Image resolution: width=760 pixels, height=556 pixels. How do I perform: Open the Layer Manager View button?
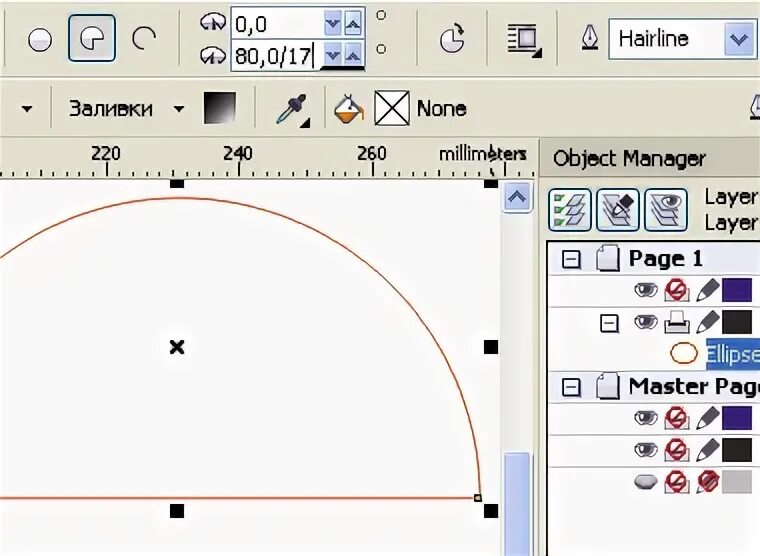click(666, 210)
